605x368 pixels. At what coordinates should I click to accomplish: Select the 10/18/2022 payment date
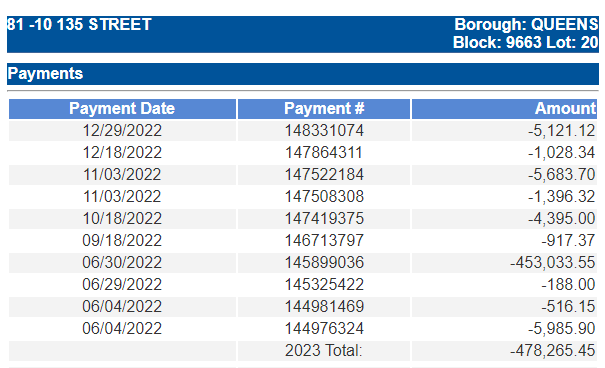tap(122, 218)
